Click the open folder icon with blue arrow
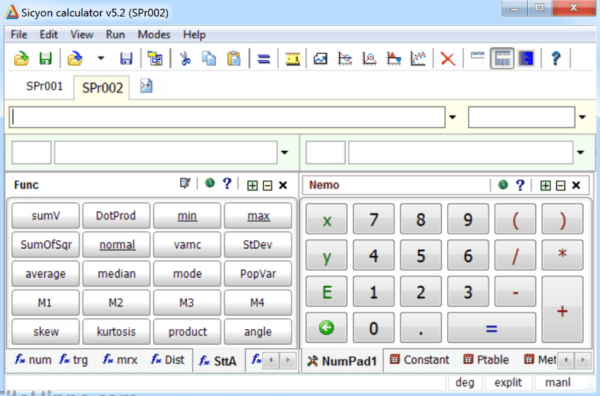The width and height of the screenshot is (600, 396). (75, 59)
